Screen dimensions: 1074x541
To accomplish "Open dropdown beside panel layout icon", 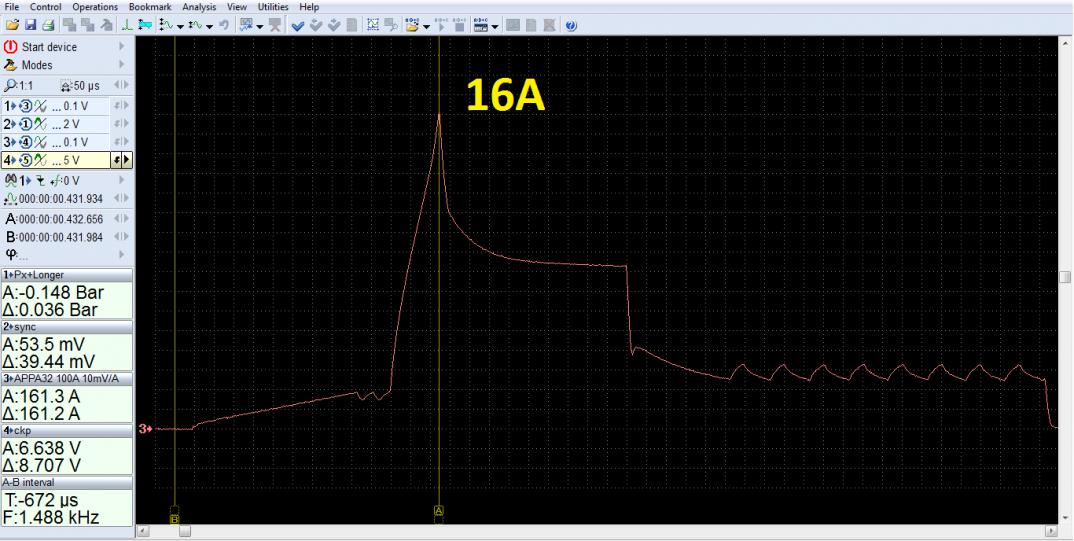I will (x=495, y=26).
